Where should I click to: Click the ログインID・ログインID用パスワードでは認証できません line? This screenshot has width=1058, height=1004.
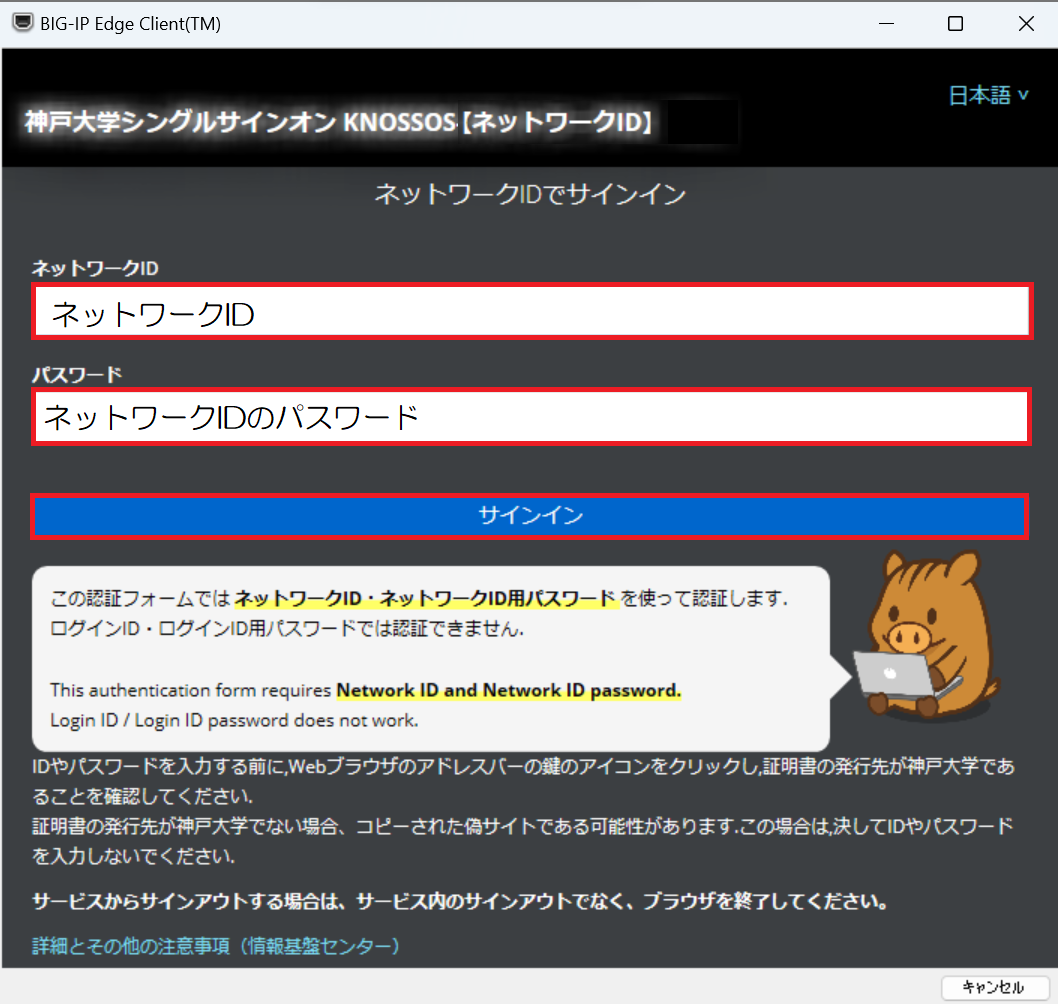[x=287, y=628]
